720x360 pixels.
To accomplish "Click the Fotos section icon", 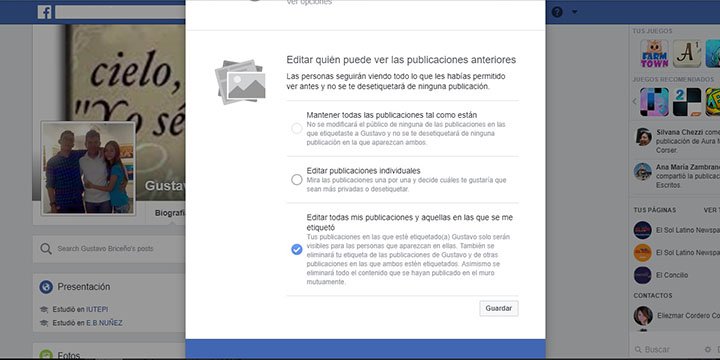I will click(x=46, y=355).
